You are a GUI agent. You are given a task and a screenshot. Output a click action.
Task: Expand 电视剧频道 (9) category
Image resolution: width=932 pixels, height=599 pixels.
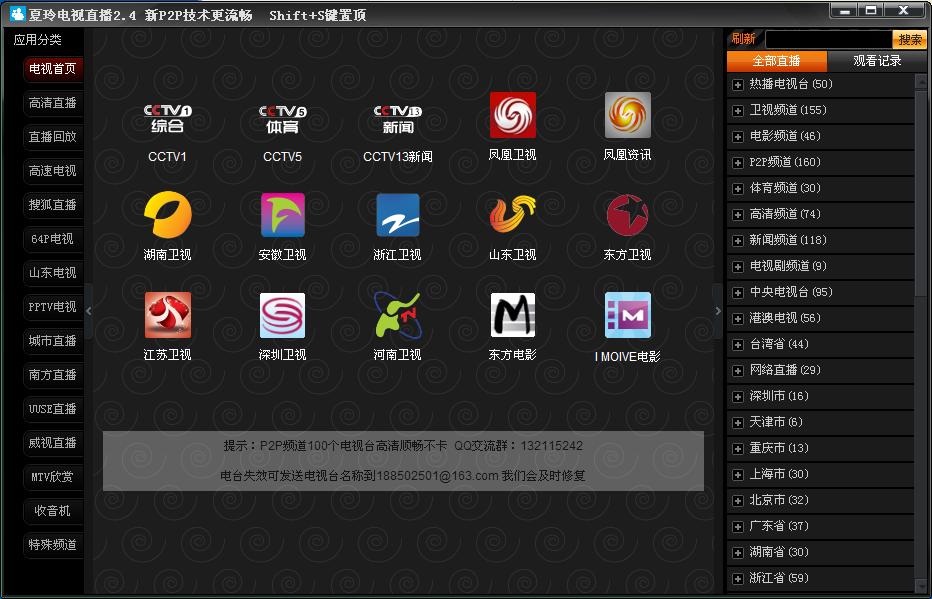pos(738,267)
